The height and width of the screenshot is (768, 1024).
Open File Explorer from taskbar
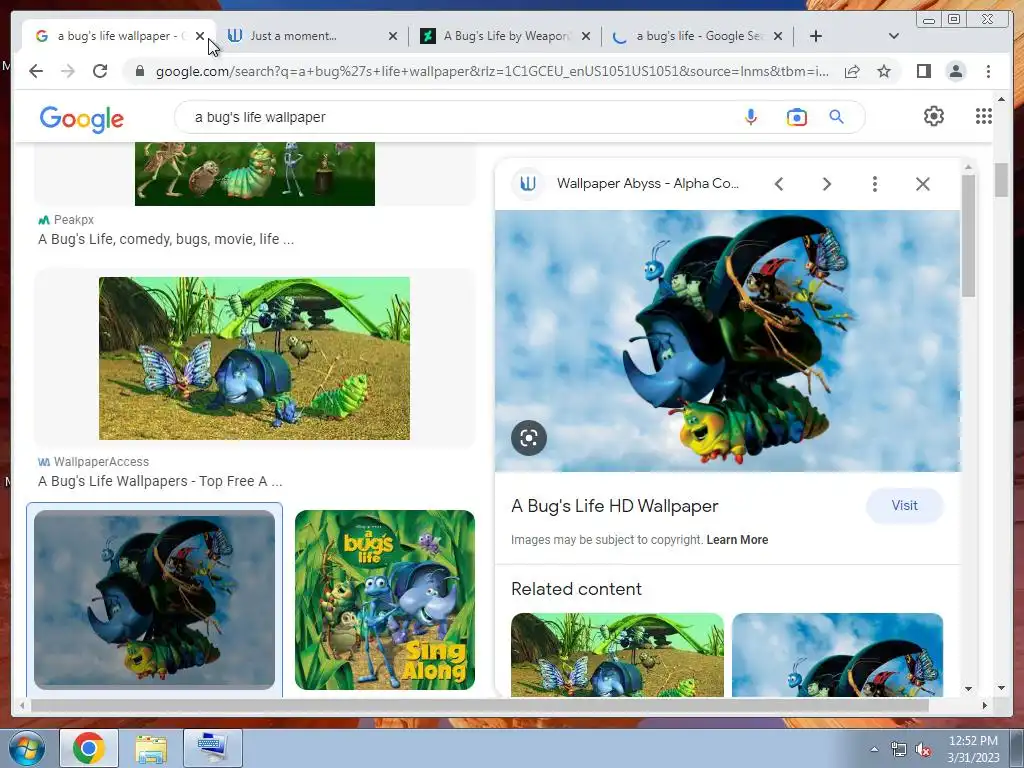click(x=151, y=748)
